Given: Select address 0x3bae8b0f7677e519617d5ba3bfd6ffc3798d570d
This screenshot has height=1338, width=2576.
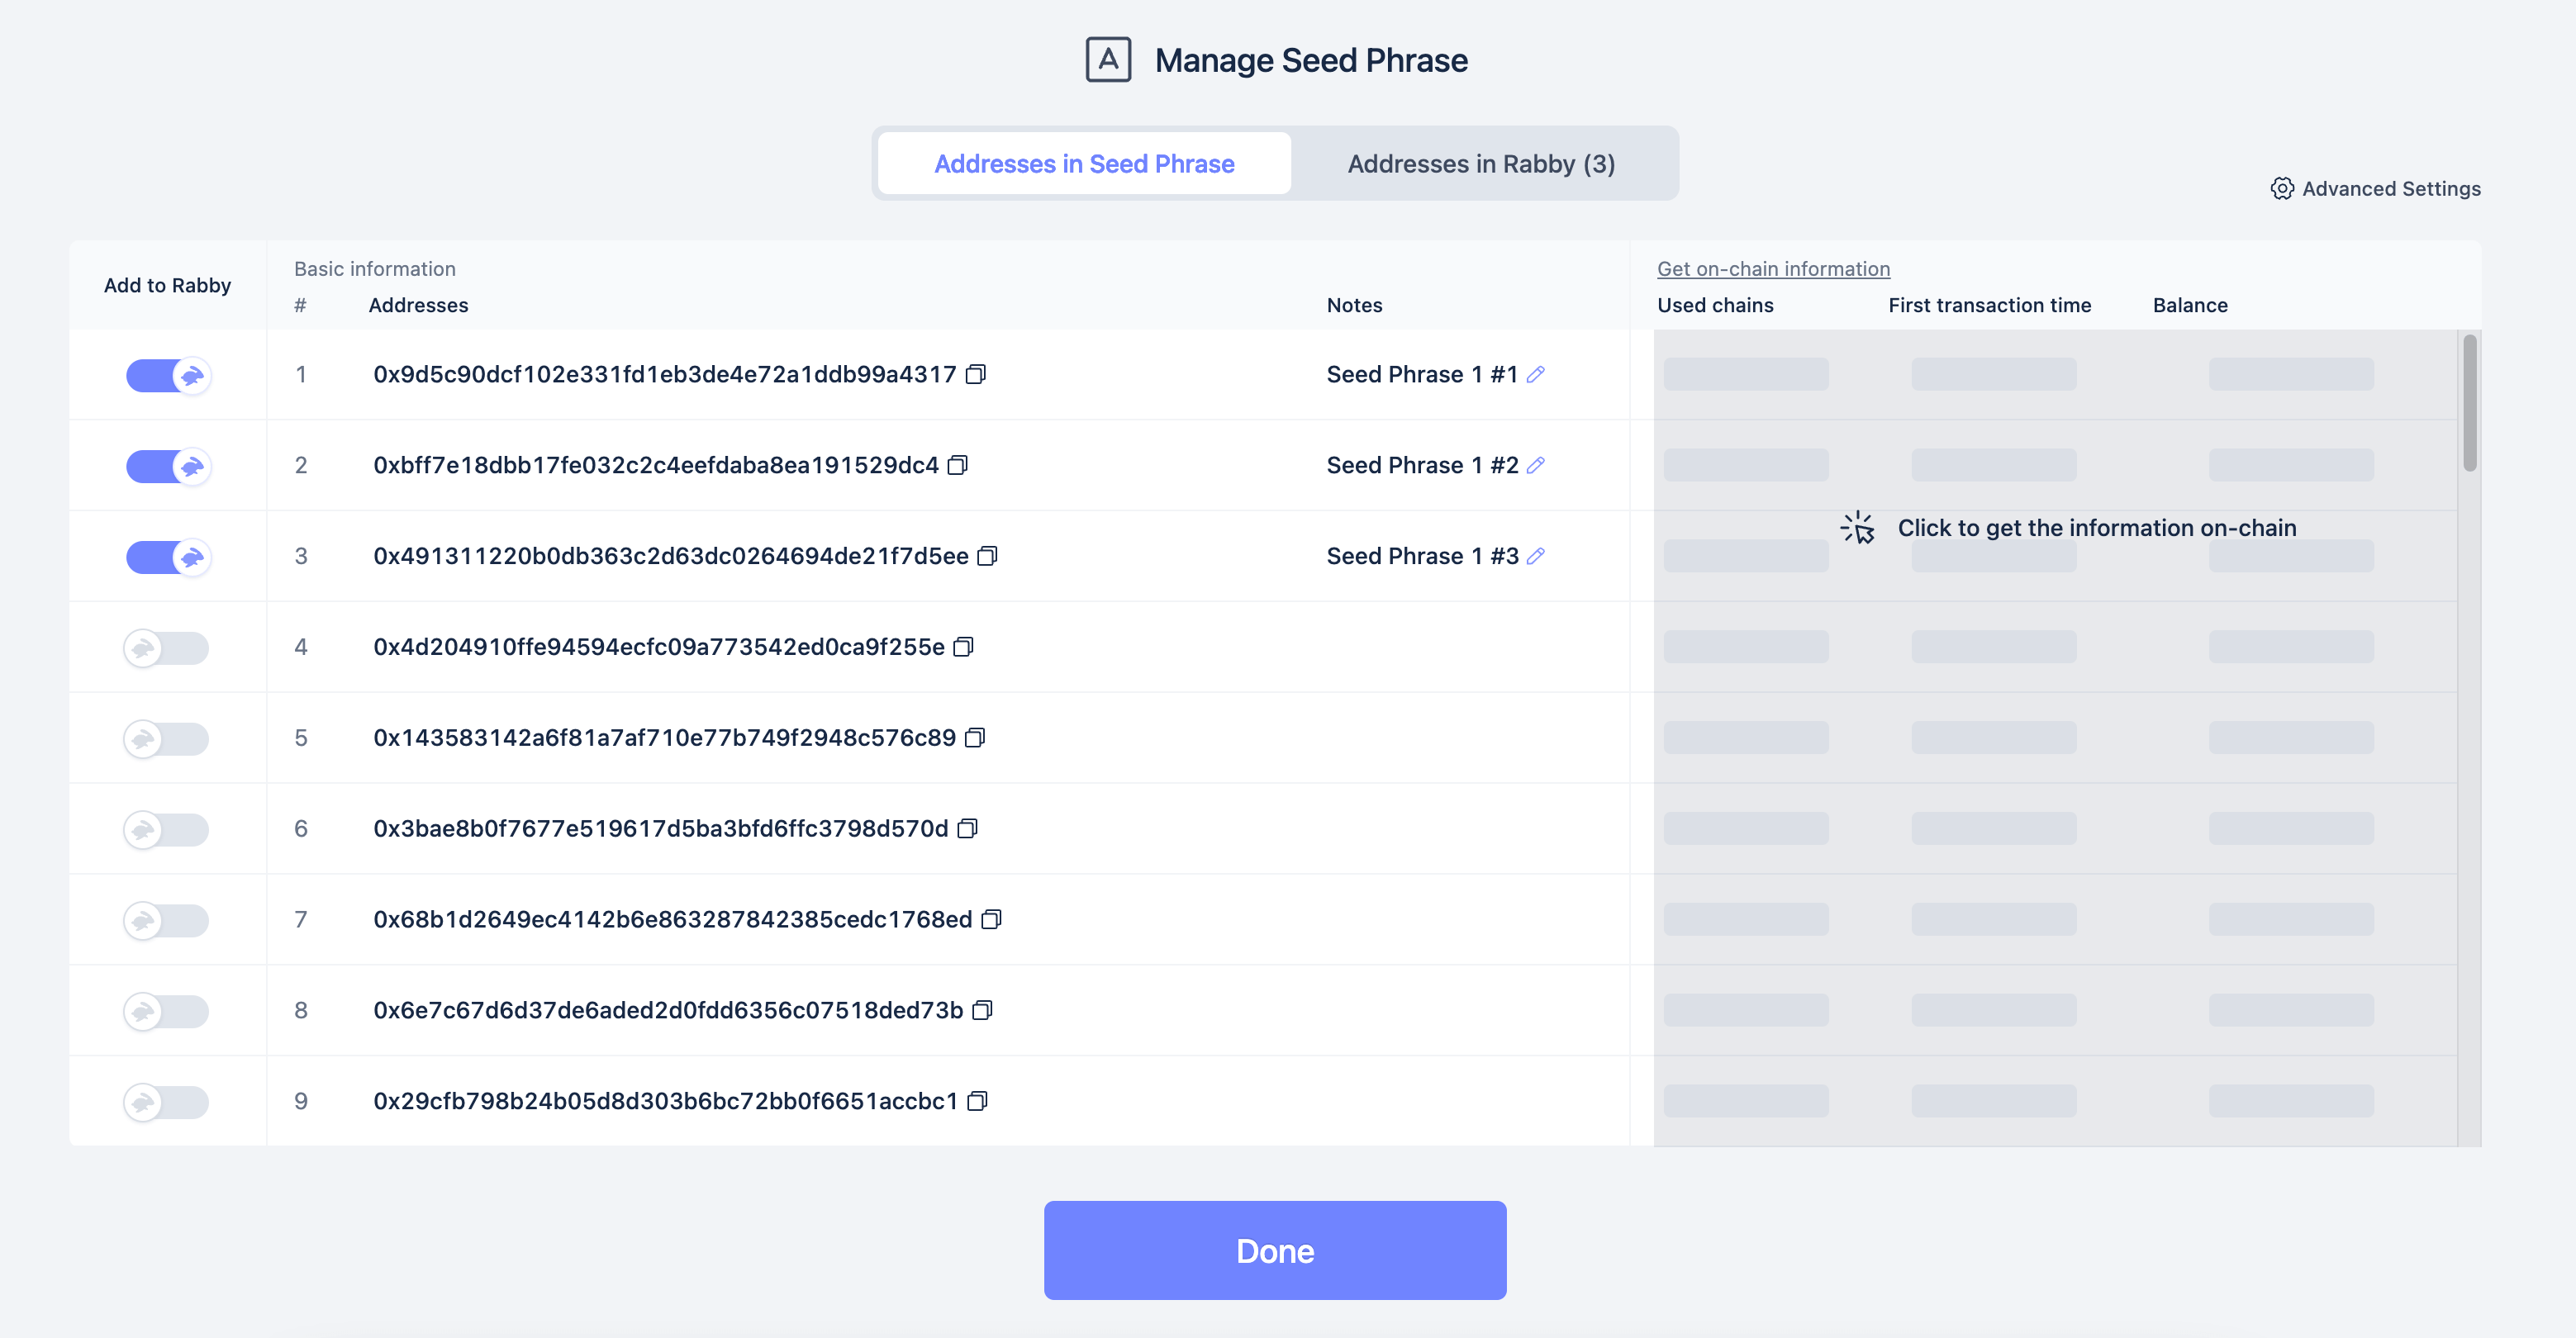Looking at the screenshot, I should [660, 829].
